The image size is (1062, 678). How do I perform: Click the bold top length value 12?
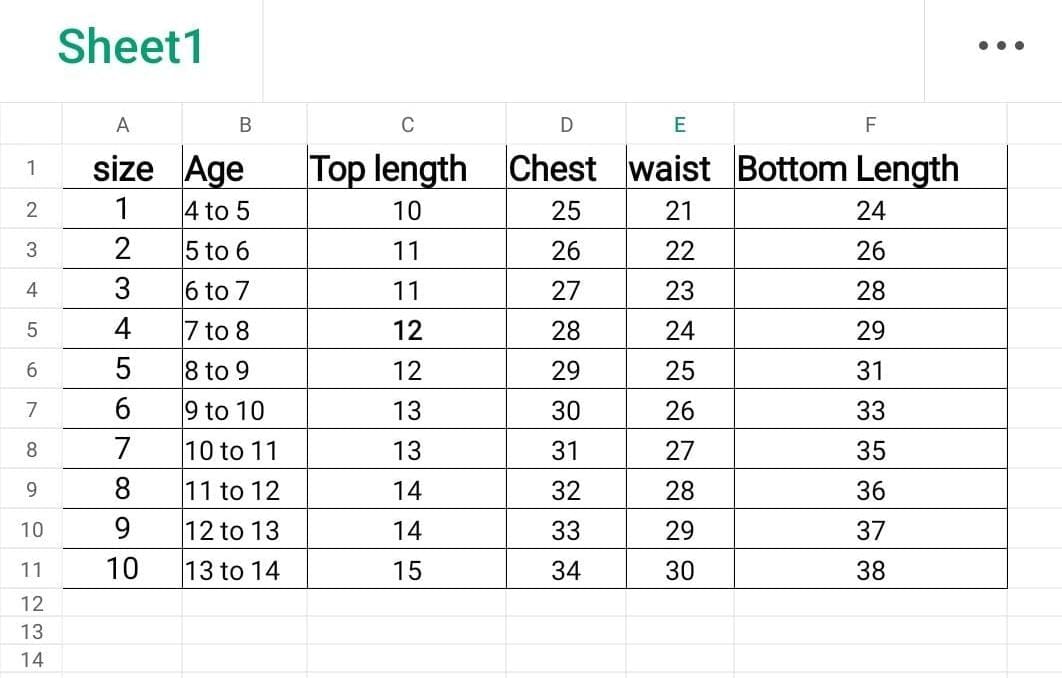click(x=407, y=330)
